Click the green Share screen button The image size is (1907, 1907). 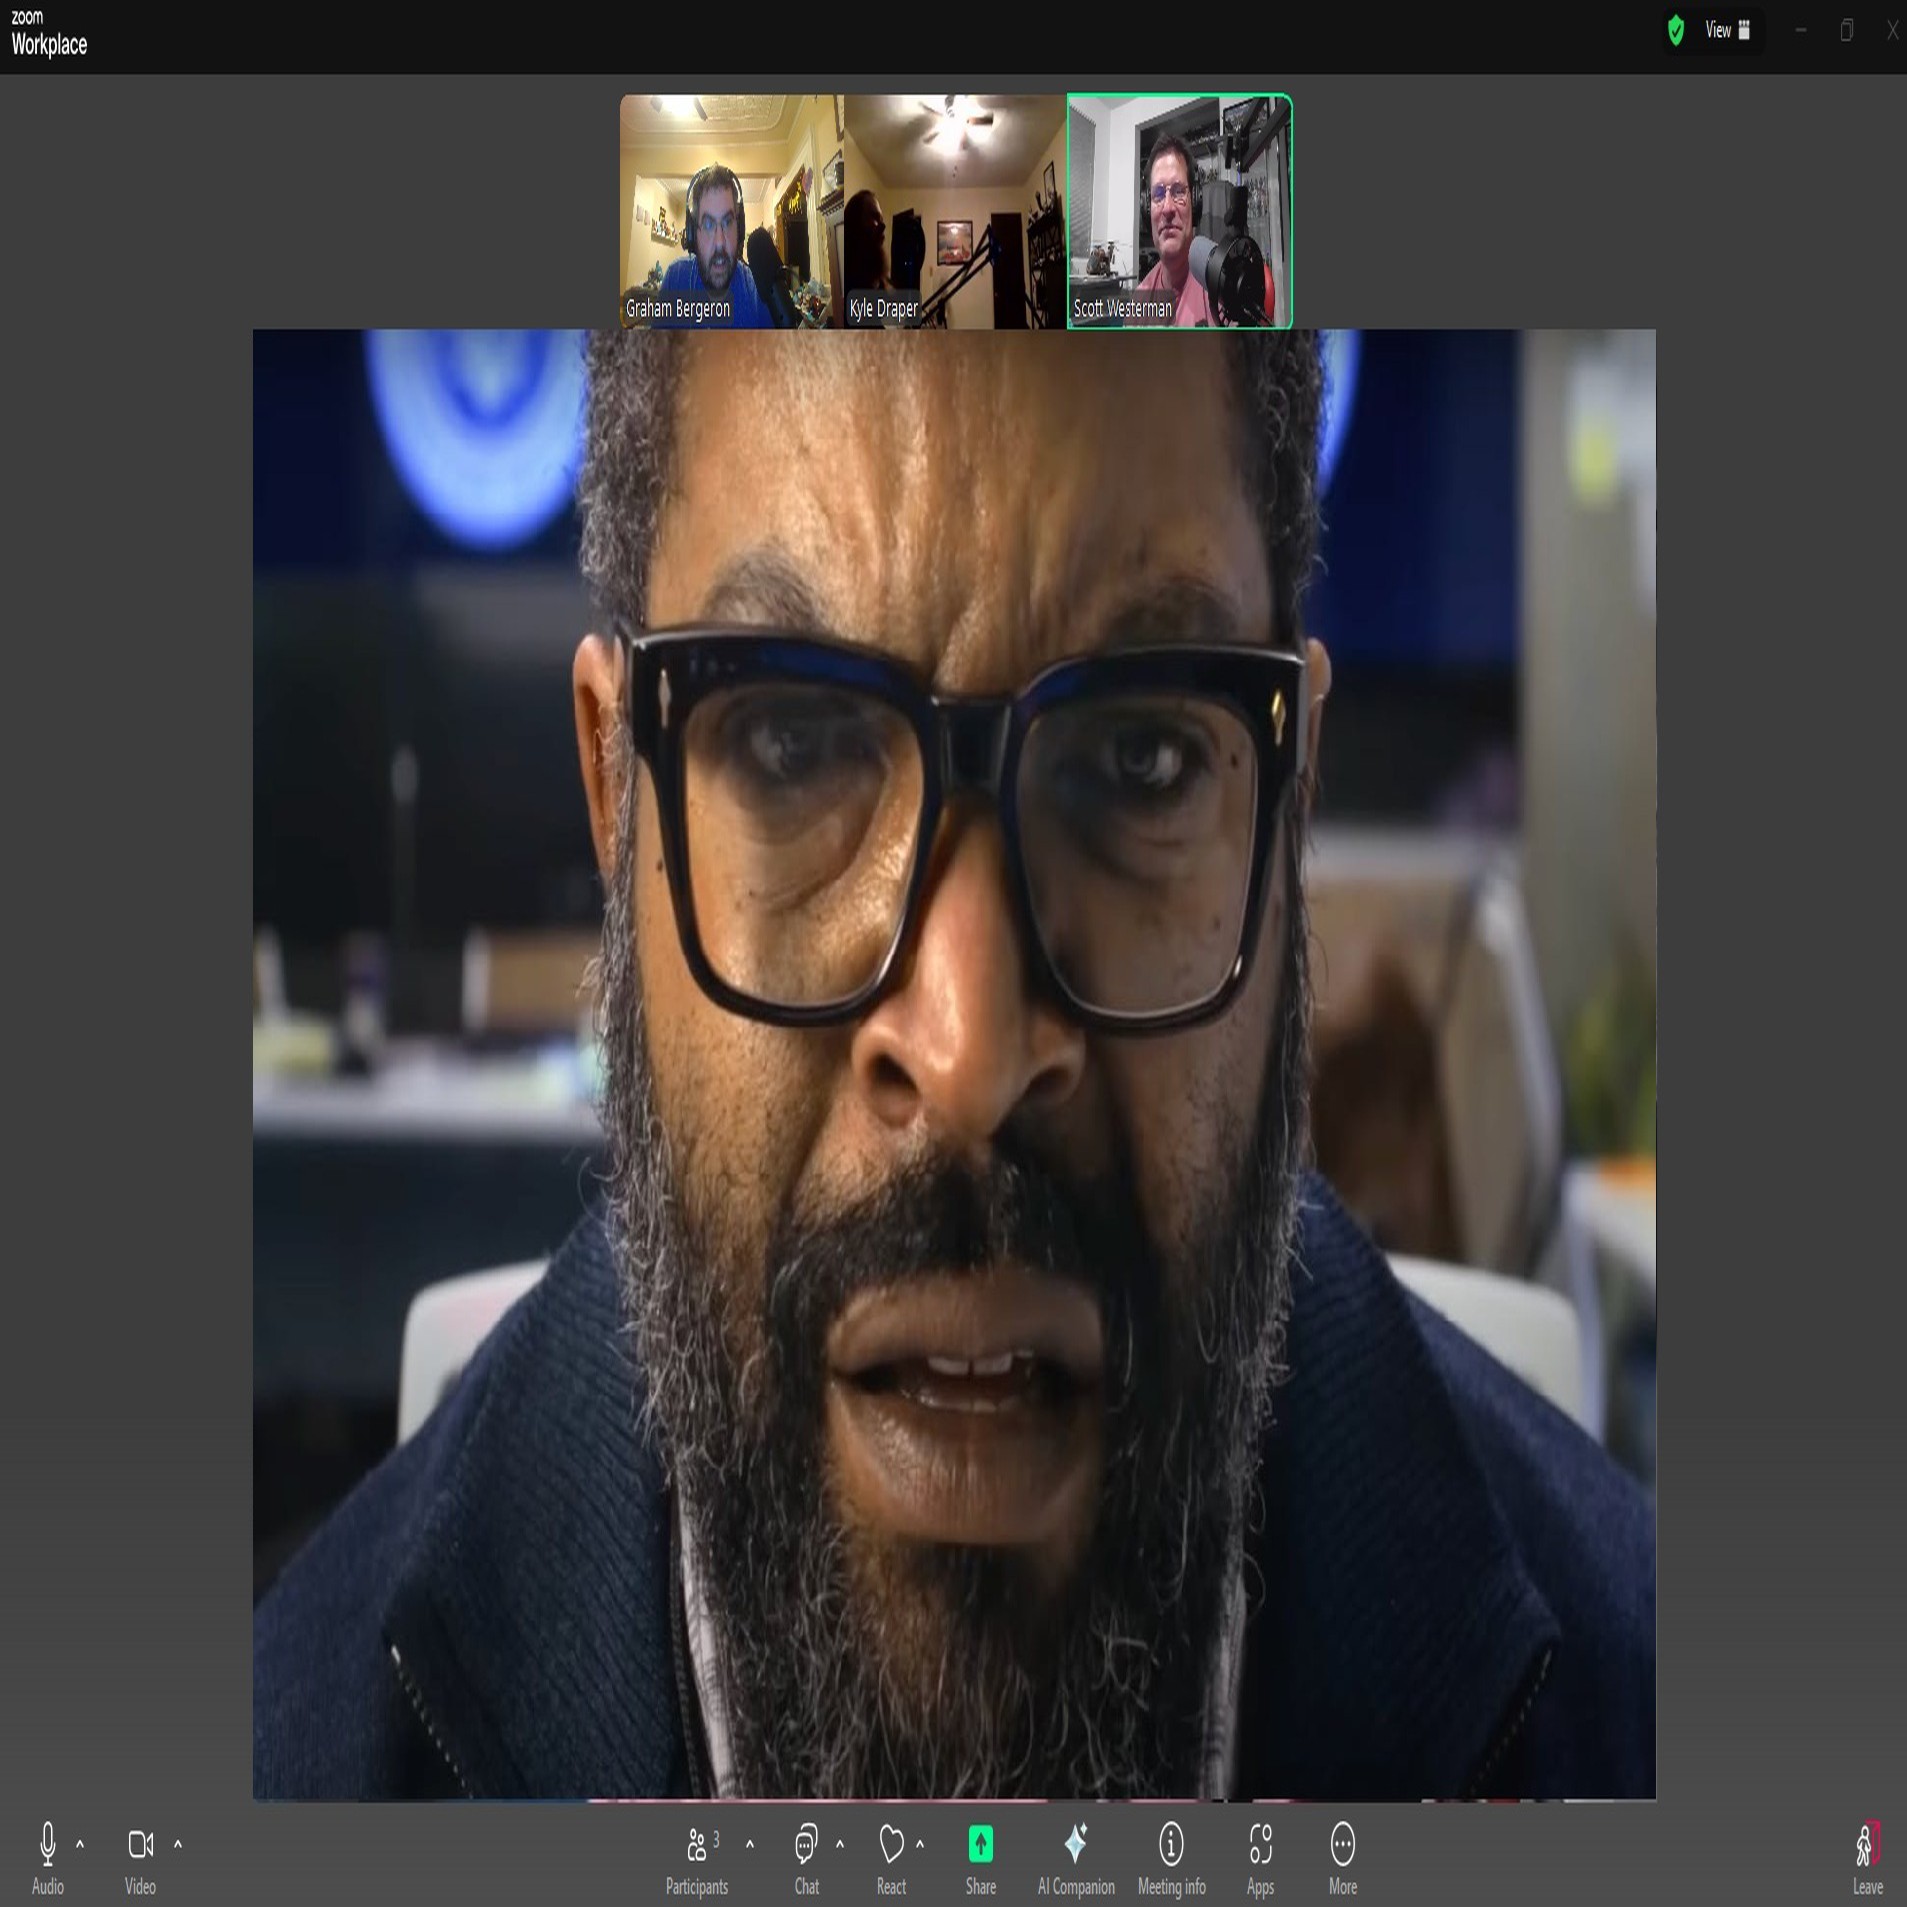click(980, 1858)
